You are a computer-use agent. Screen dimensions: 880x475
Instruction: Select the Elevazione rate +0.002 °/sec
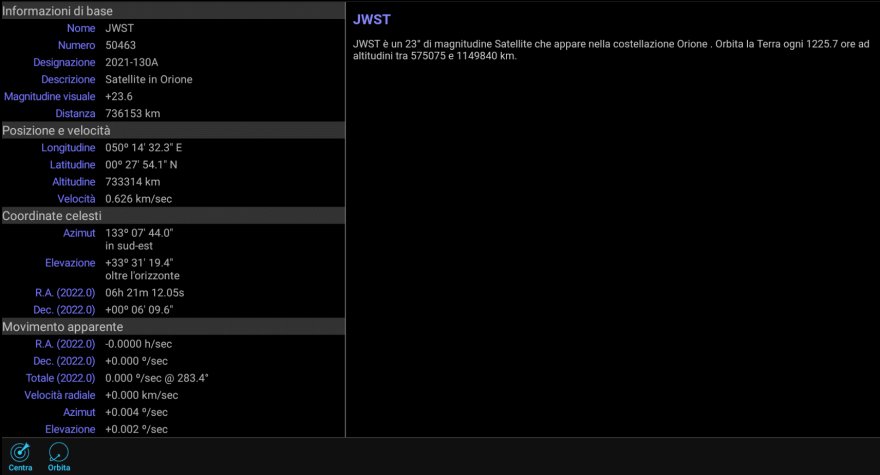tap(136, 430)
